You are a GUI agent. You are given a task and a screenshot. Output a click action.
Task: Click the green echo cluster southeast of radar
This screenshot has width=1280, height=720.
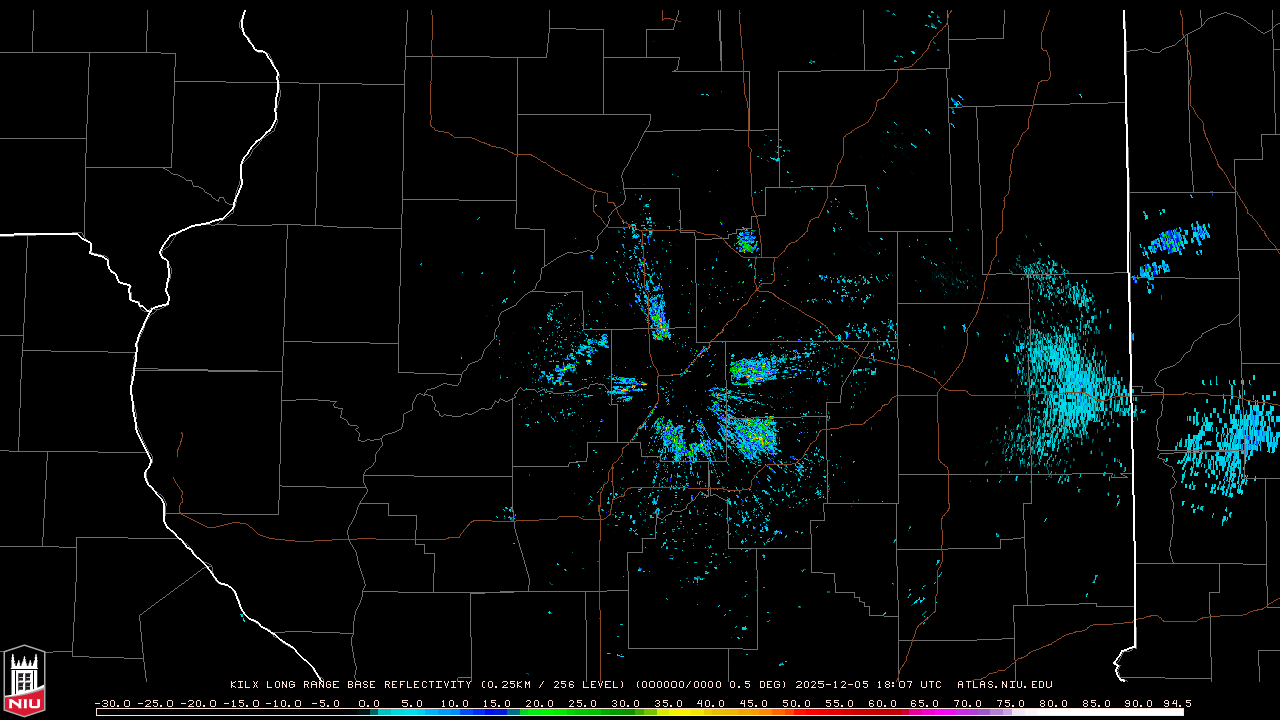pyautogui.click(x=750, y=433)
